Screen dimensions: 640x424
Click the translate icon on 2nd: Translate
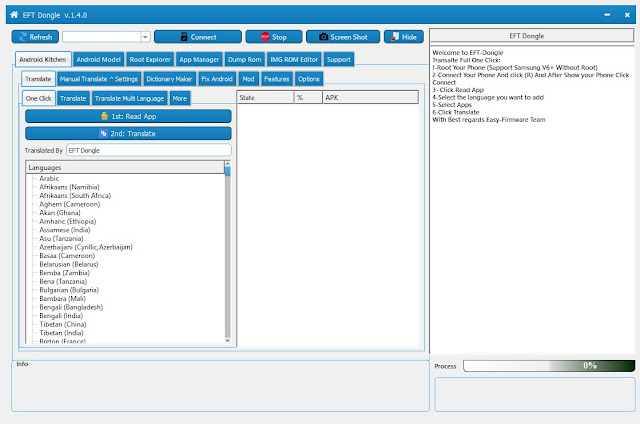click(103, 133)
